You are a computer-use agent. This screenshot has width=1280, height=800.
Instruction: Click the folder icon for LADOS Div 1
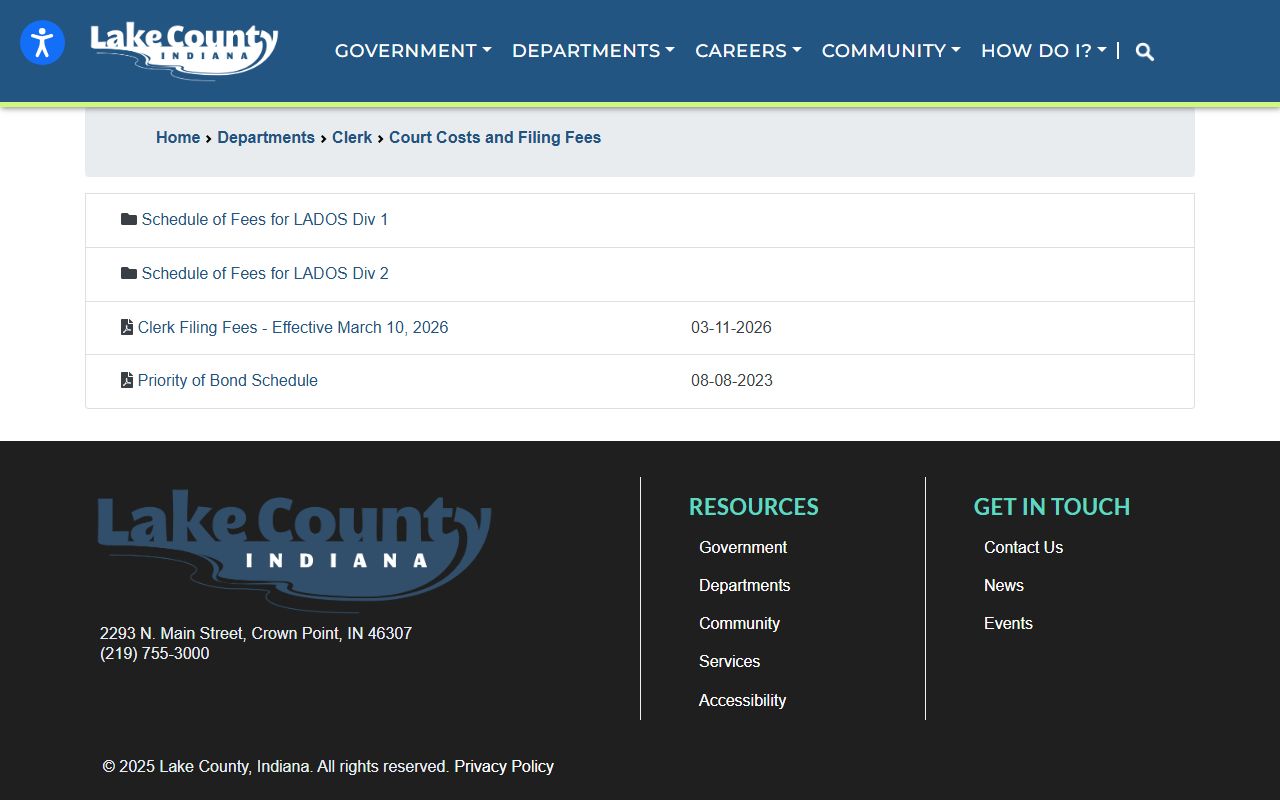(x=129, y=219)
